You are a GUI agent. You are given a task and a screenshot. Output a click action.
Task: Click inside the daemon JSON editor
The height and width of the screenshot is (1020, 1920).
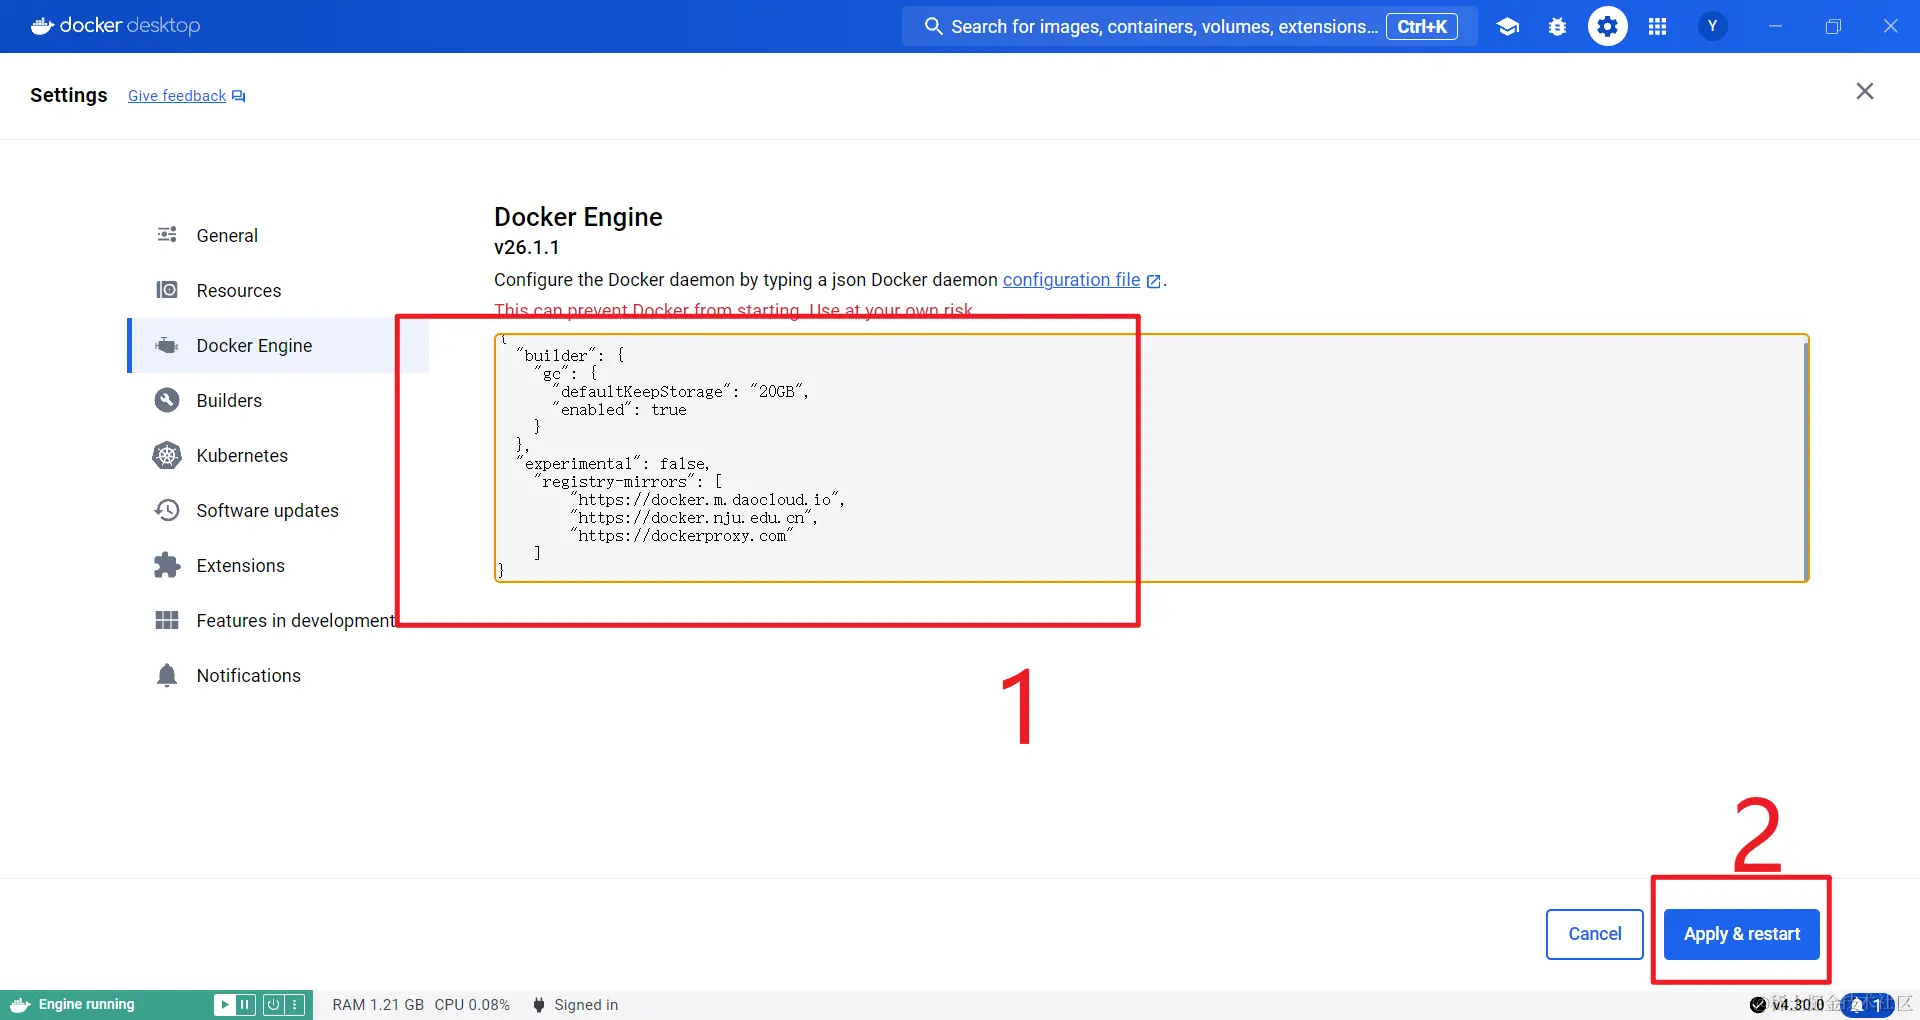1151,458
